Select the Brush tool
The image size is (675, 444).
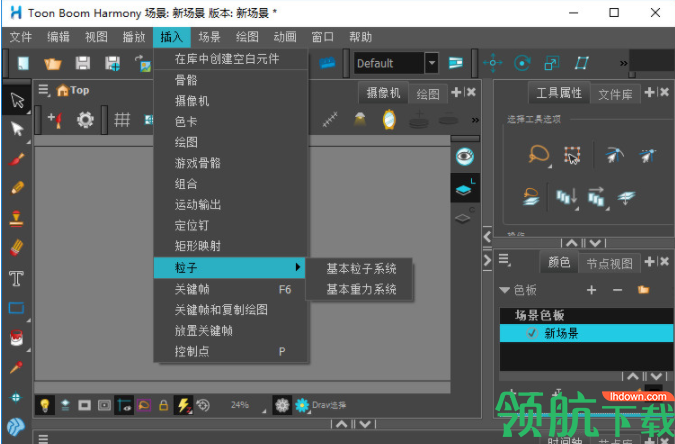[x=16, y=159]
